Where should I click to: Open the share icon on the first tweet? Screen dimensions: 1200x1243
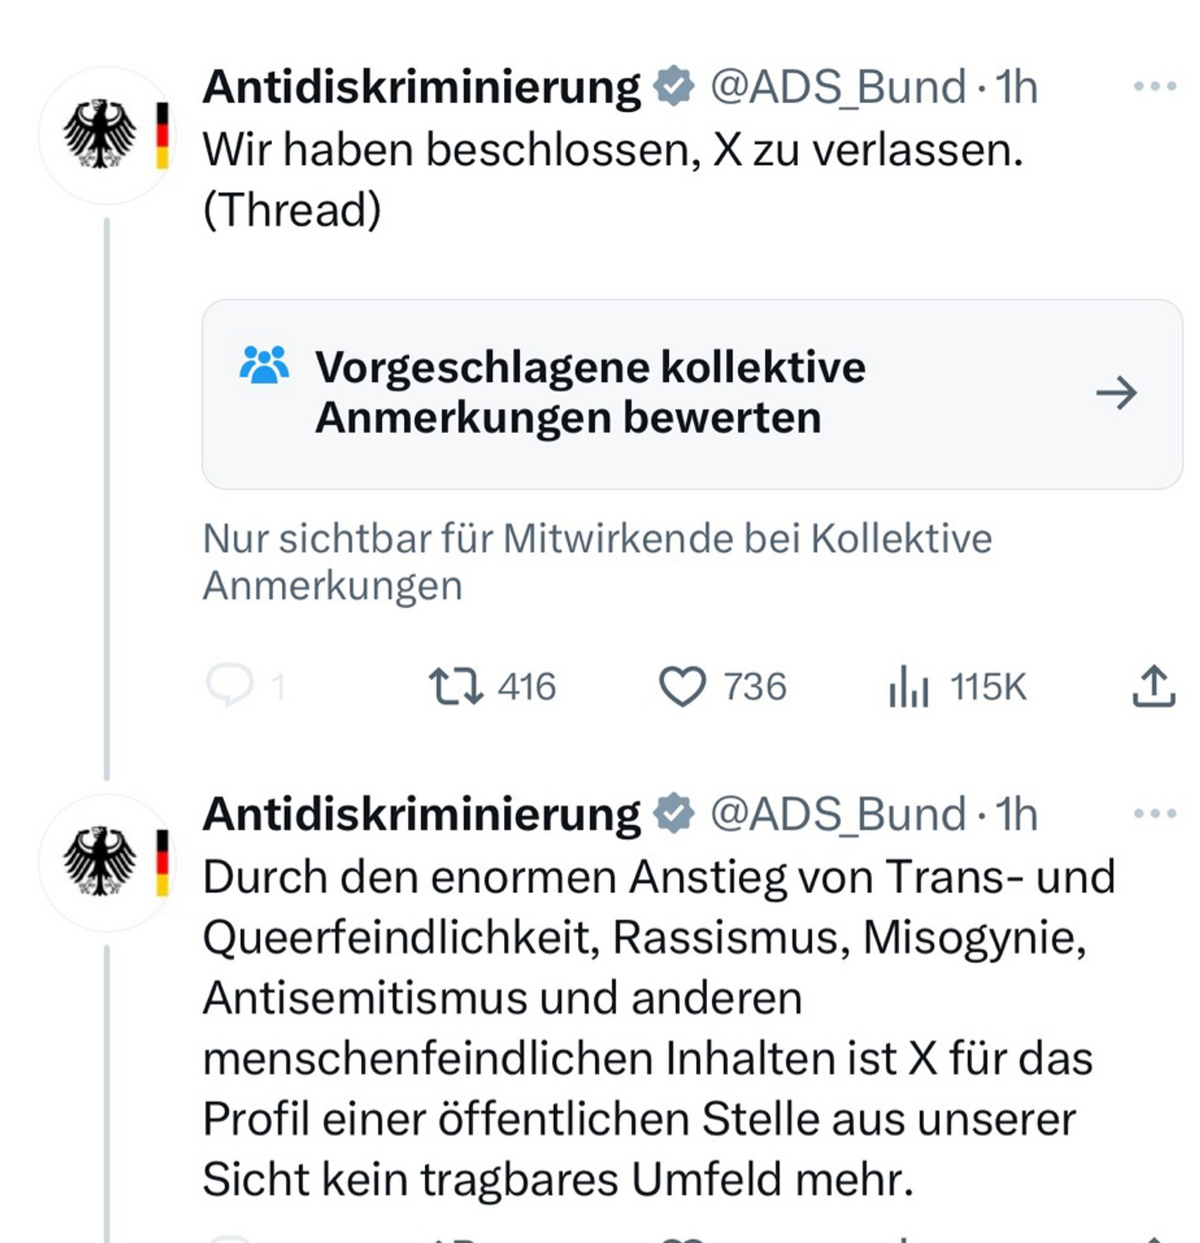click(x=1152, y=686)
